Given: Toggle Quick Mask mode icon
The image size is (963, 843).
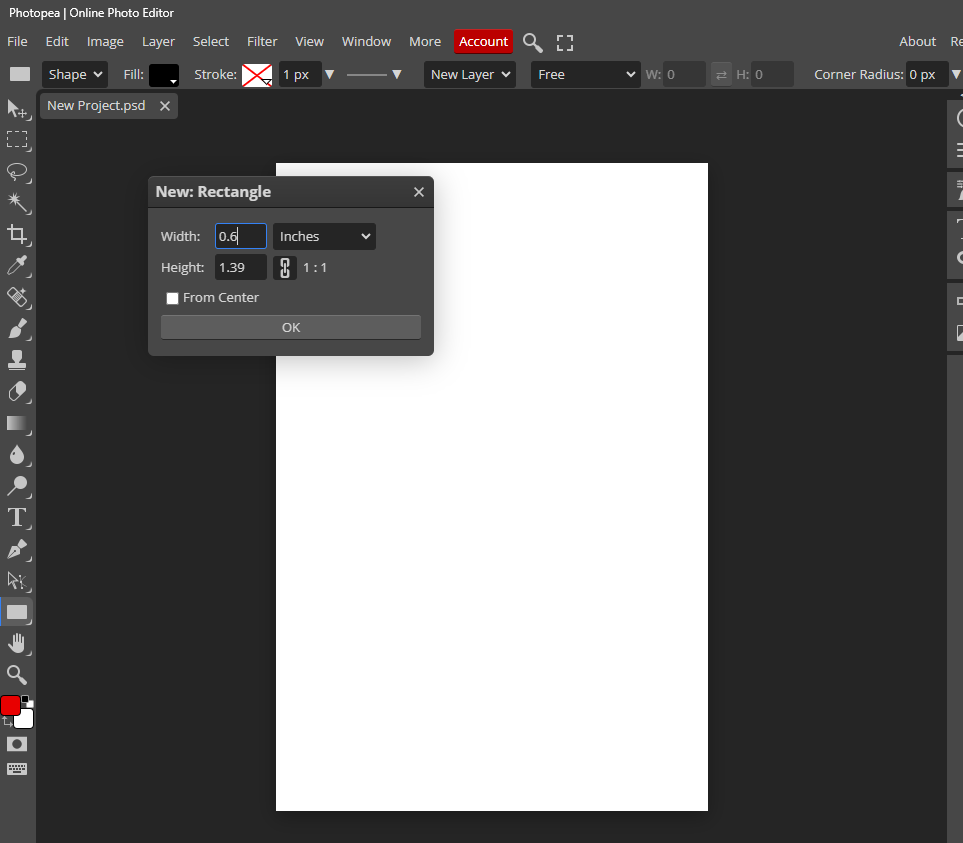Looking at the screenshot, I should 17,744.
